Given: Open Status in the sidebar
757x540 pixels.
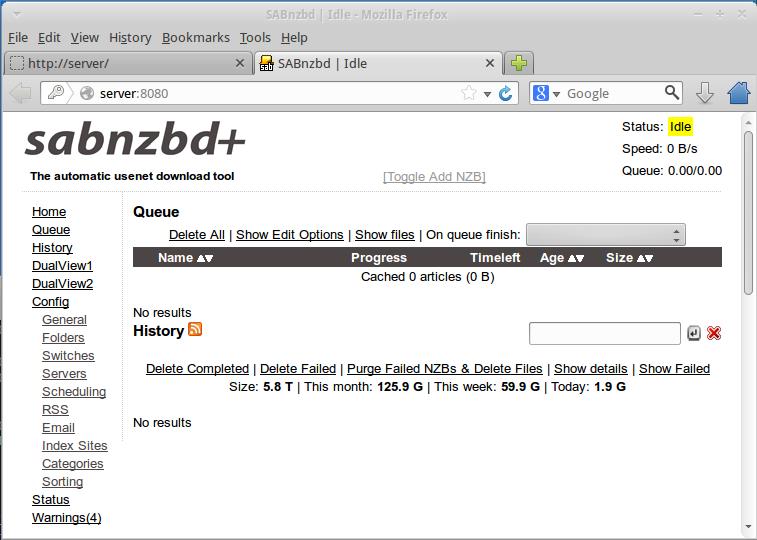Looking at the screenshot, I should click(51, 500).
